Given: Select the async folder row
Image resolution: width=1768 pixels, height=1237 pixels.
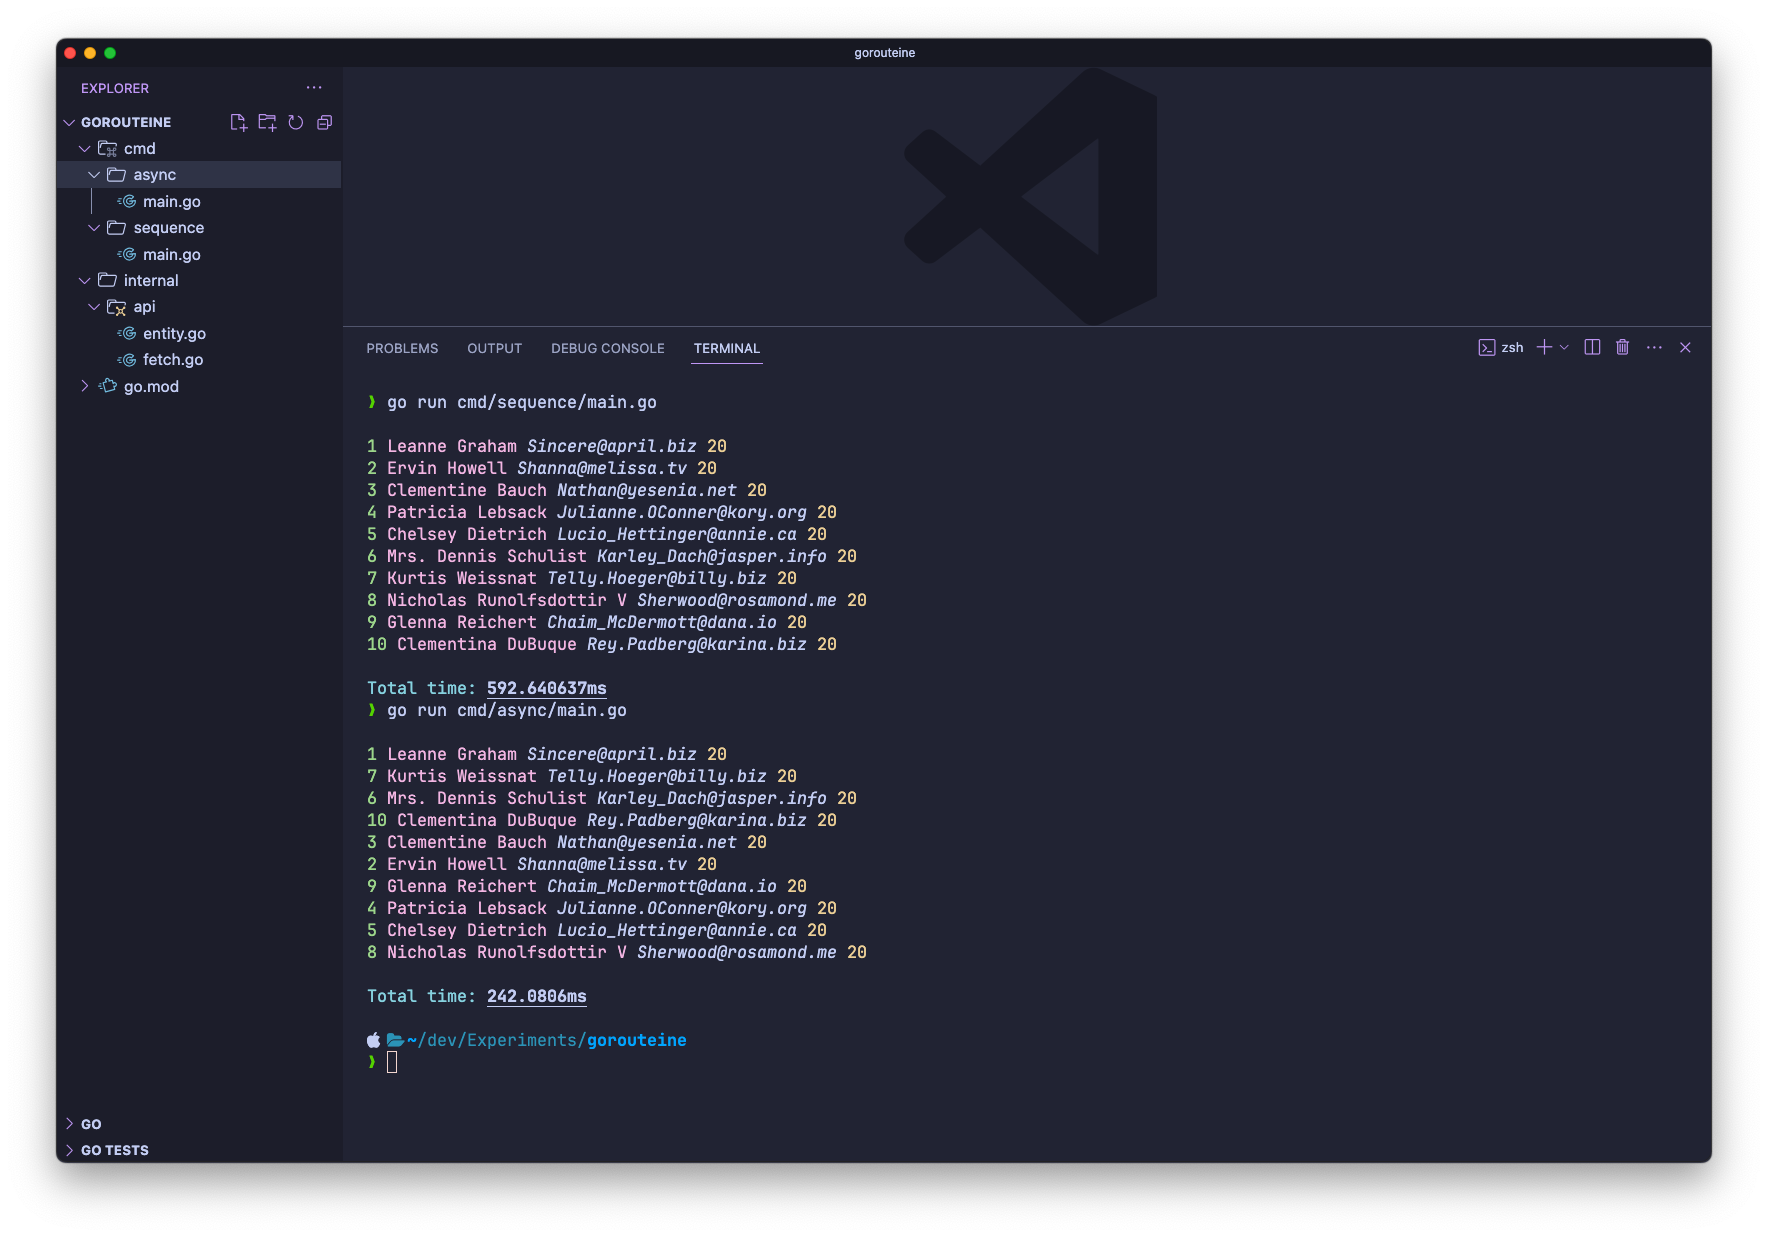Looking at the screenshot, I should (x=199, y=174).
